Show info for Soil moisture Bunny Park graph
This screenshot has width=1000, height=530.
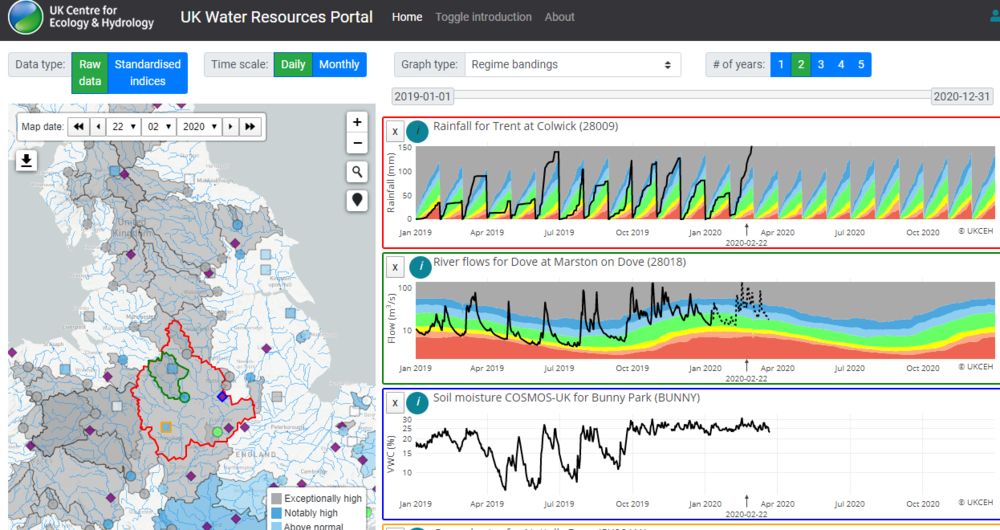[420, 402]
